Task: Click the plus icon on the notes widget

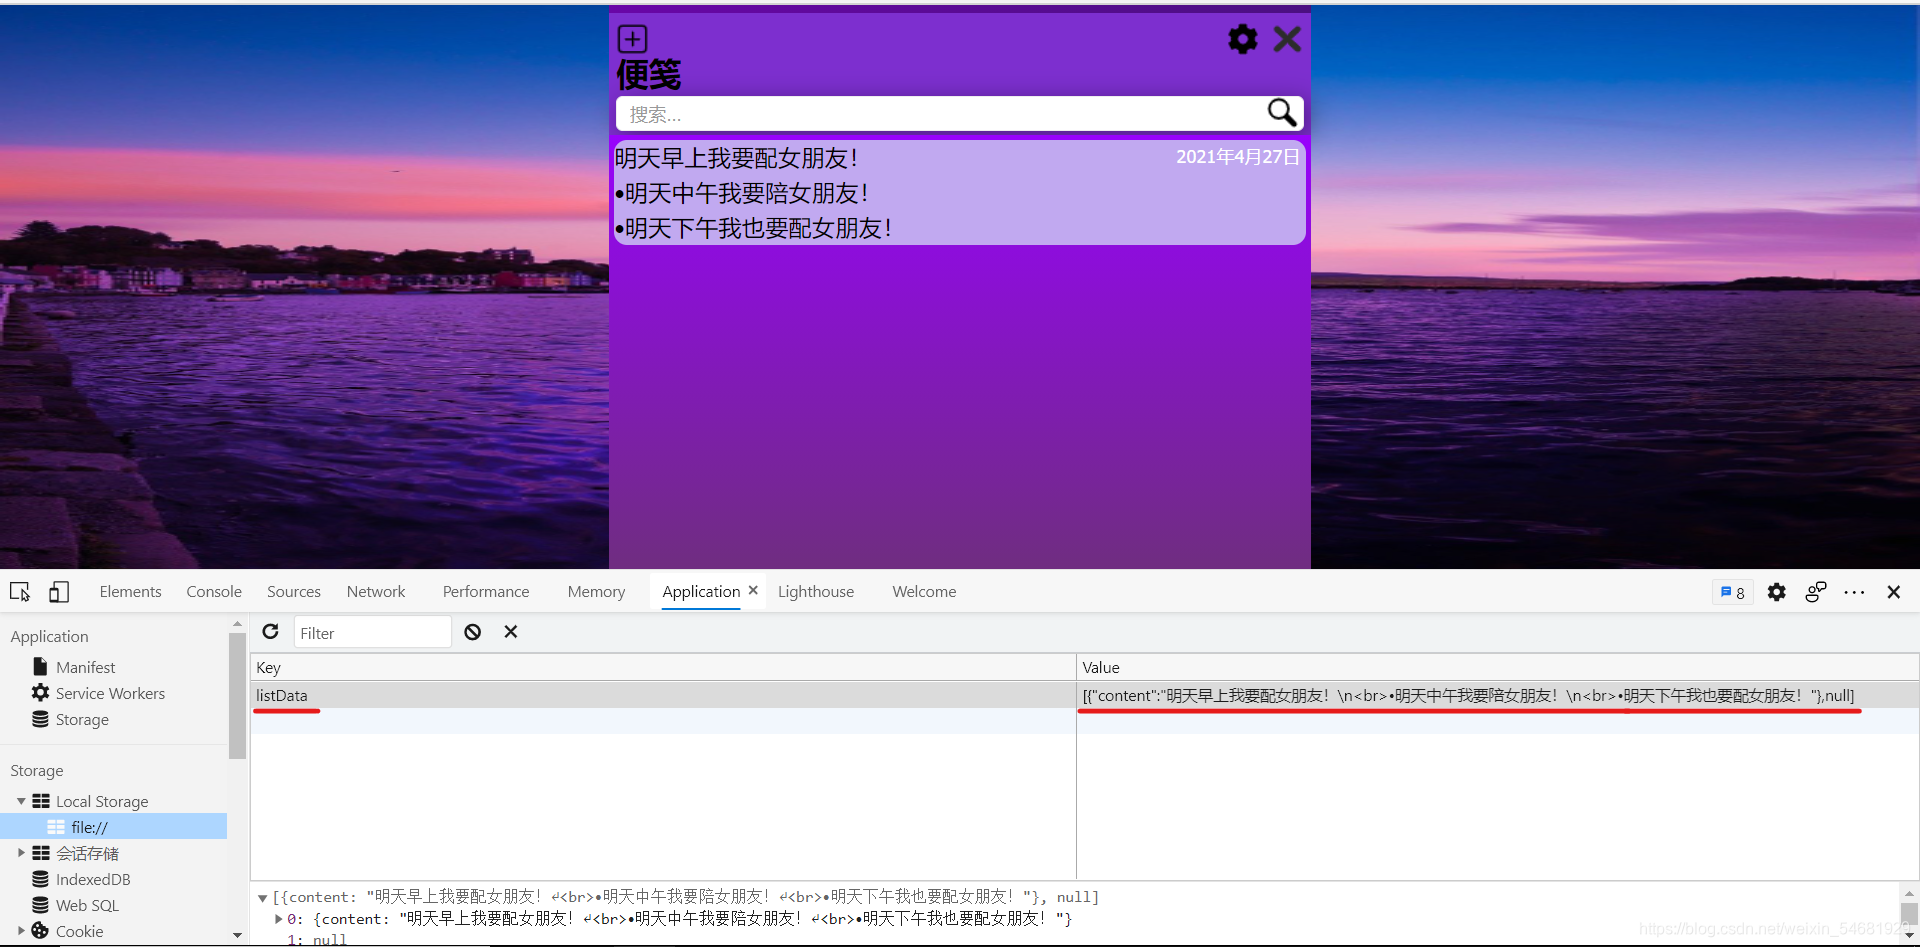Action: [632, 38]
